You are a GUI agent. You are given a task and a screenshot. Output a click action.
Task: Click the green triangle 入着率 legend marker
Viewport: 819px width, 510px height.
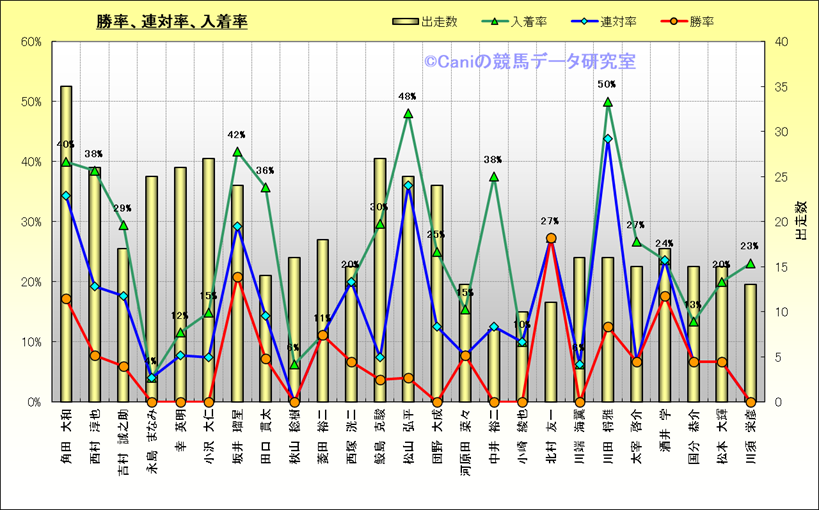(x=493, y=20)
